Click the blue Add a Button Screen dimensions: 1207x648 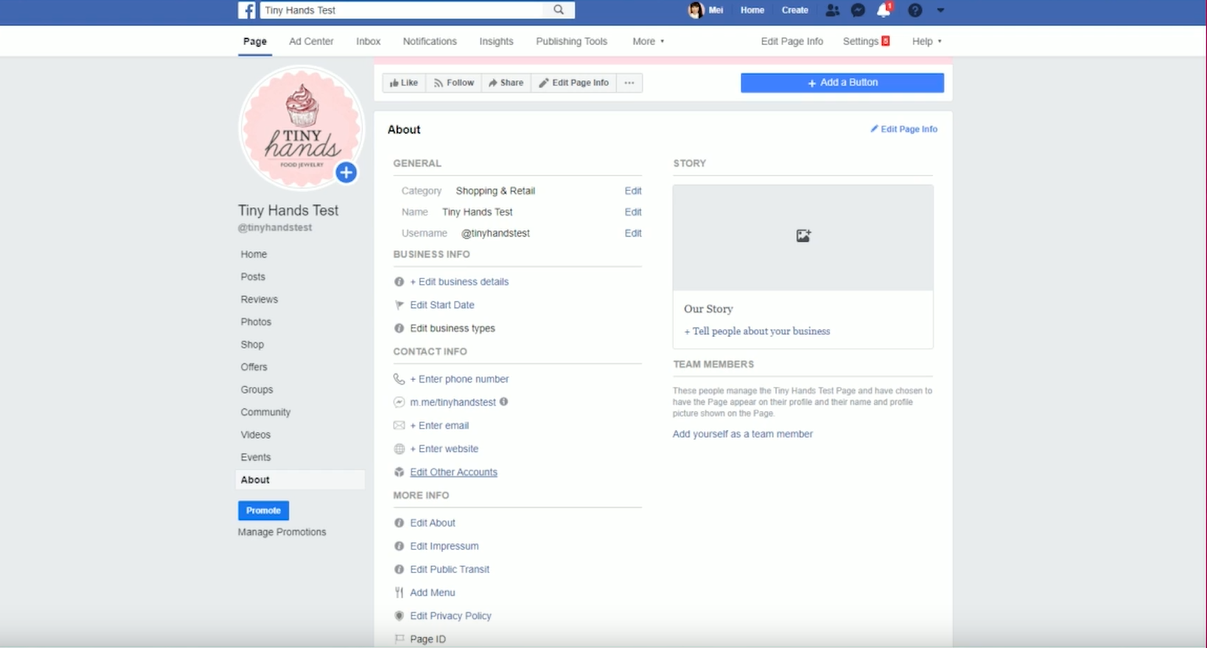(841, 82)
